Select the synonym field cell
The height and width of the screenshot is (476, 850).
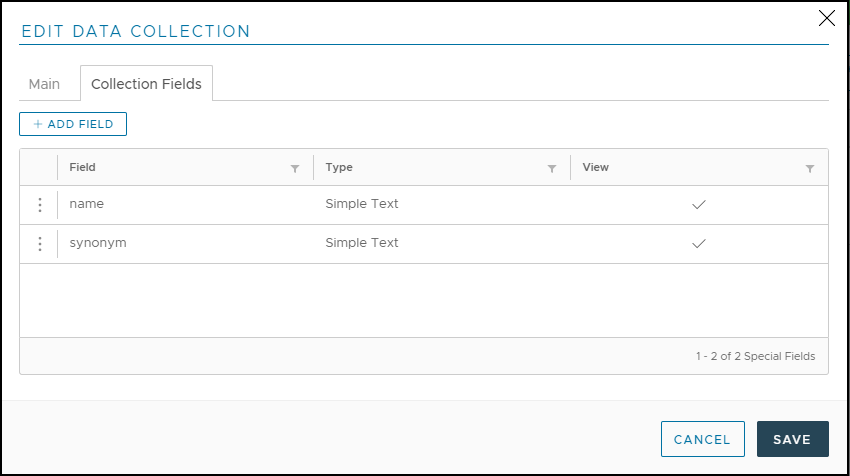pyautogui.click(x=185, y=243)
